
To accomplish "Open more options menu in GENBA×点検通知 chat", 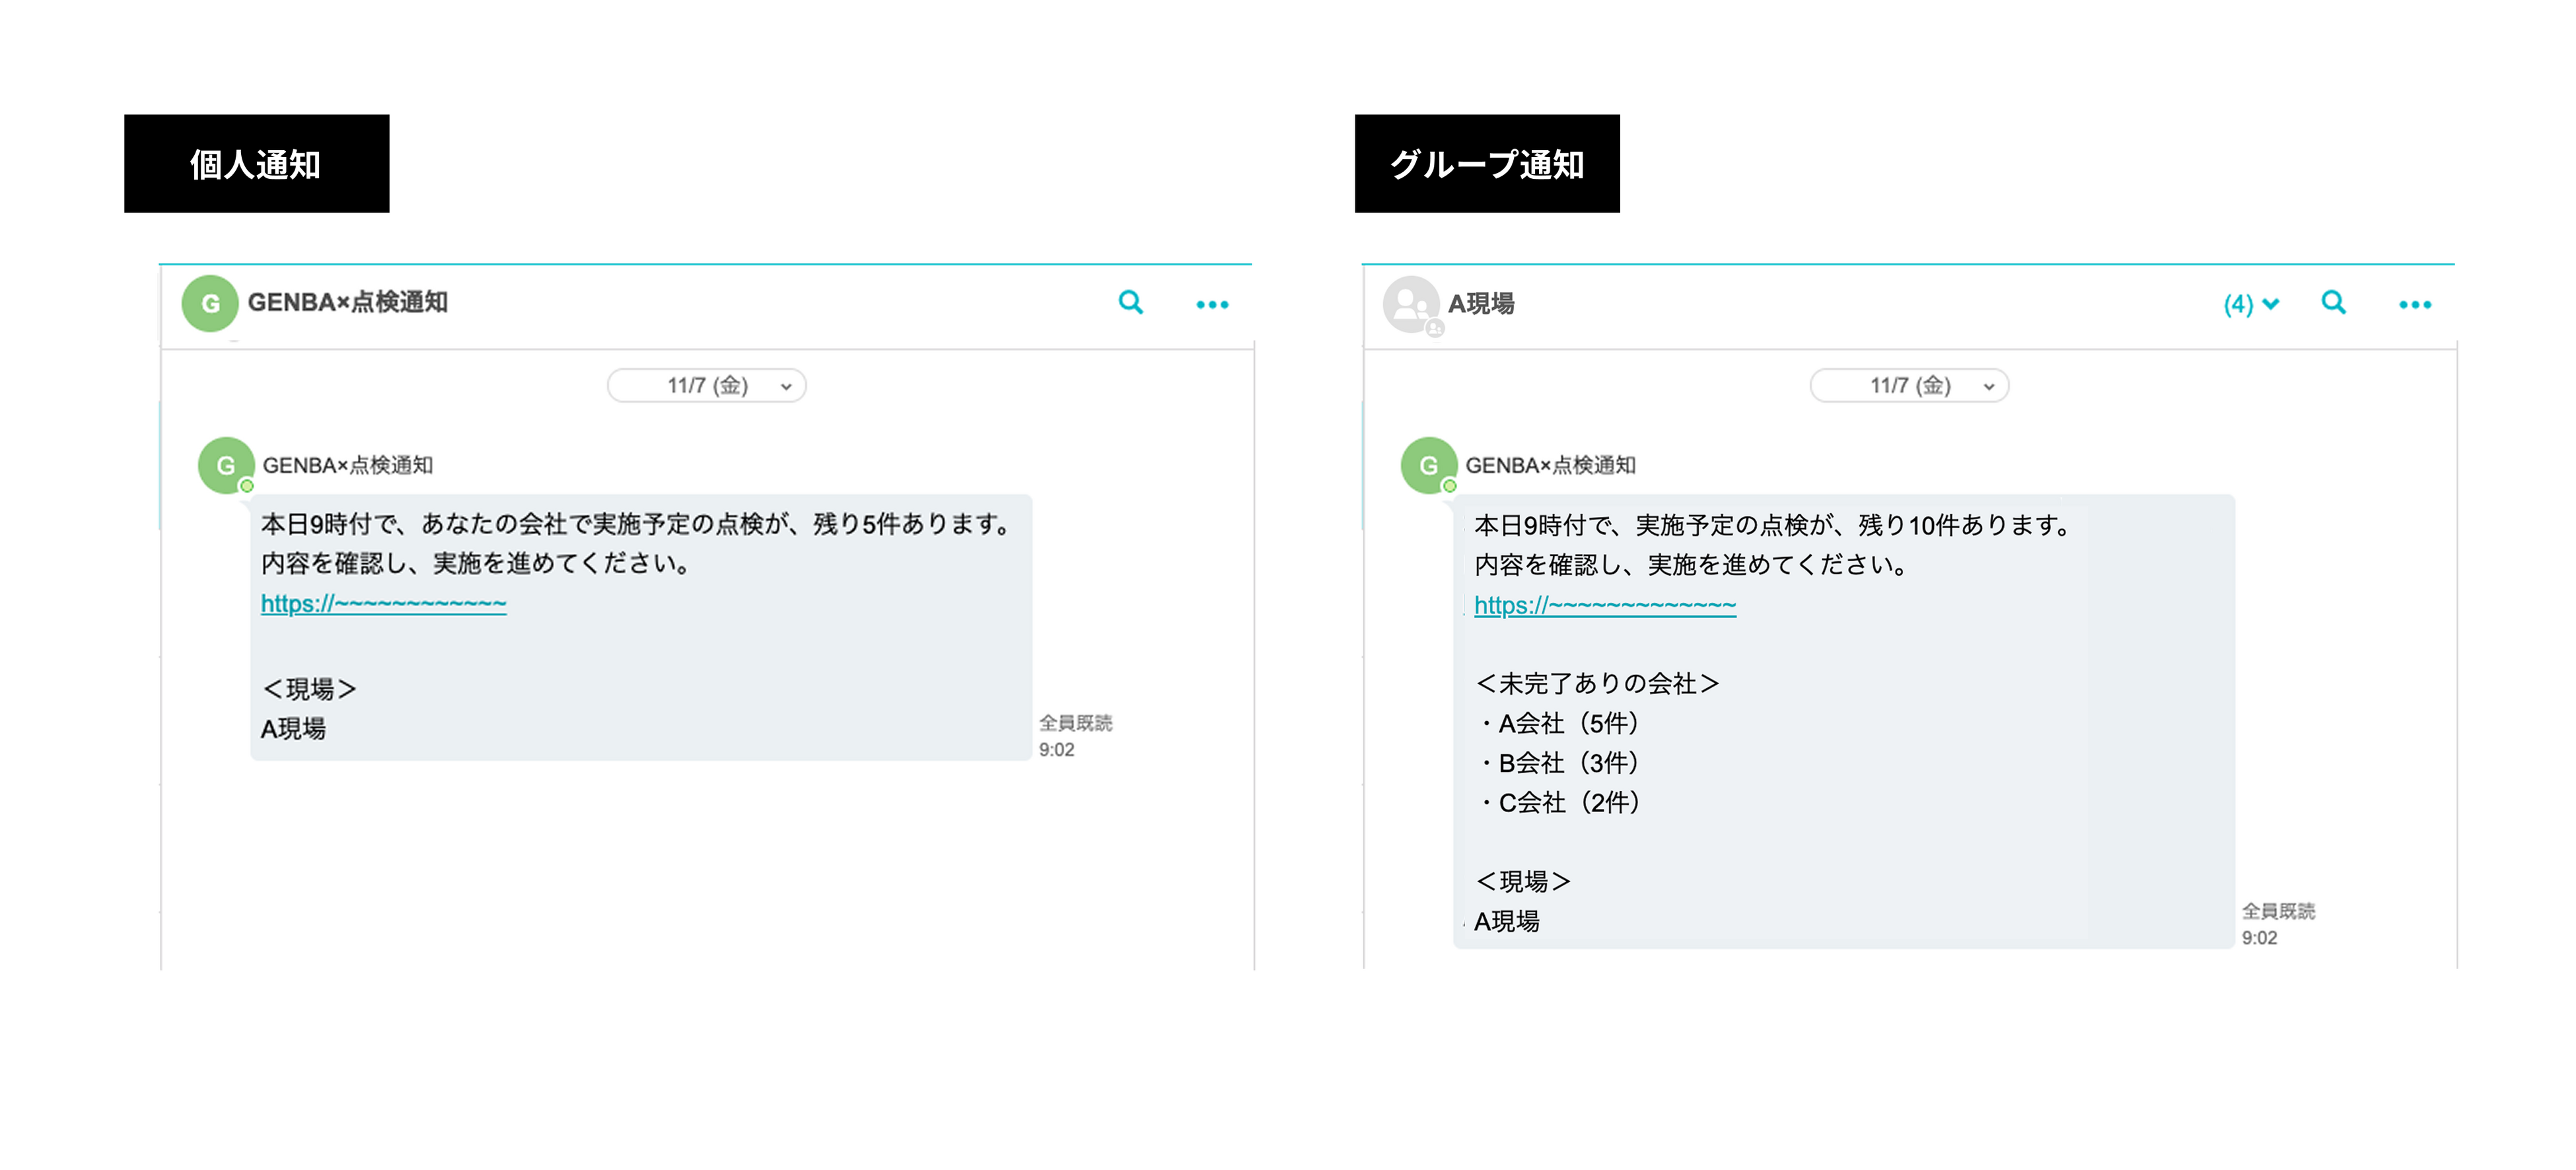I will tap(1212, 304).
